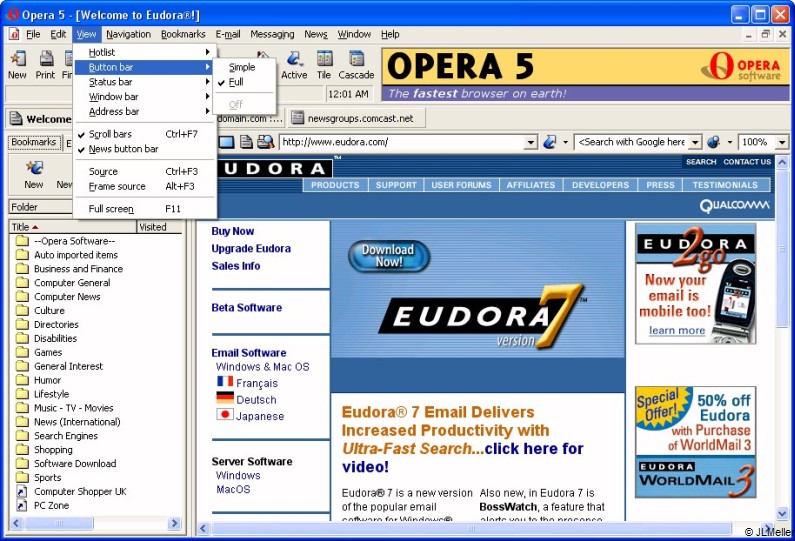Click the globe search icon

tap(714, 142)
